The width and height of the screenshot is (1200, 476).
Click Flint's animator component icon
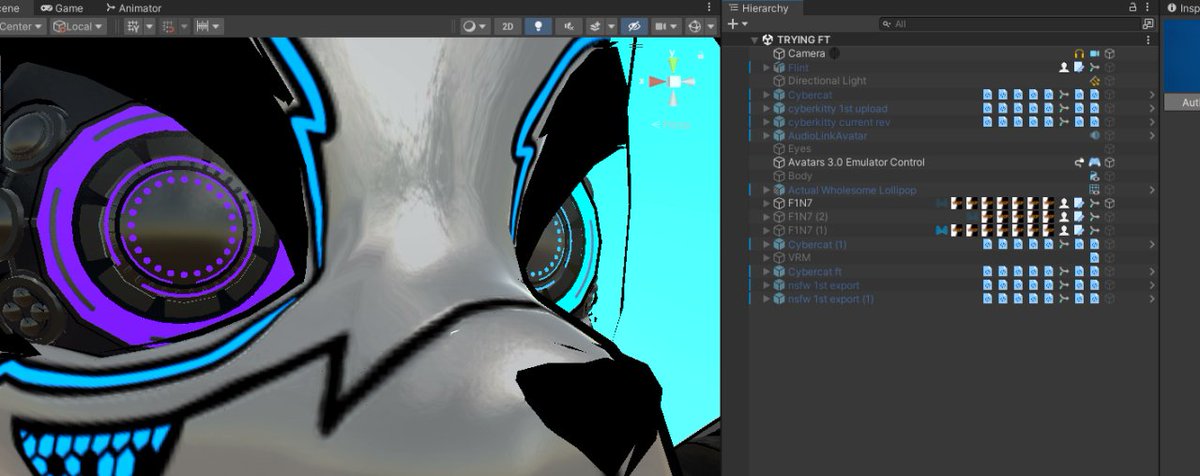[1094, 67]
